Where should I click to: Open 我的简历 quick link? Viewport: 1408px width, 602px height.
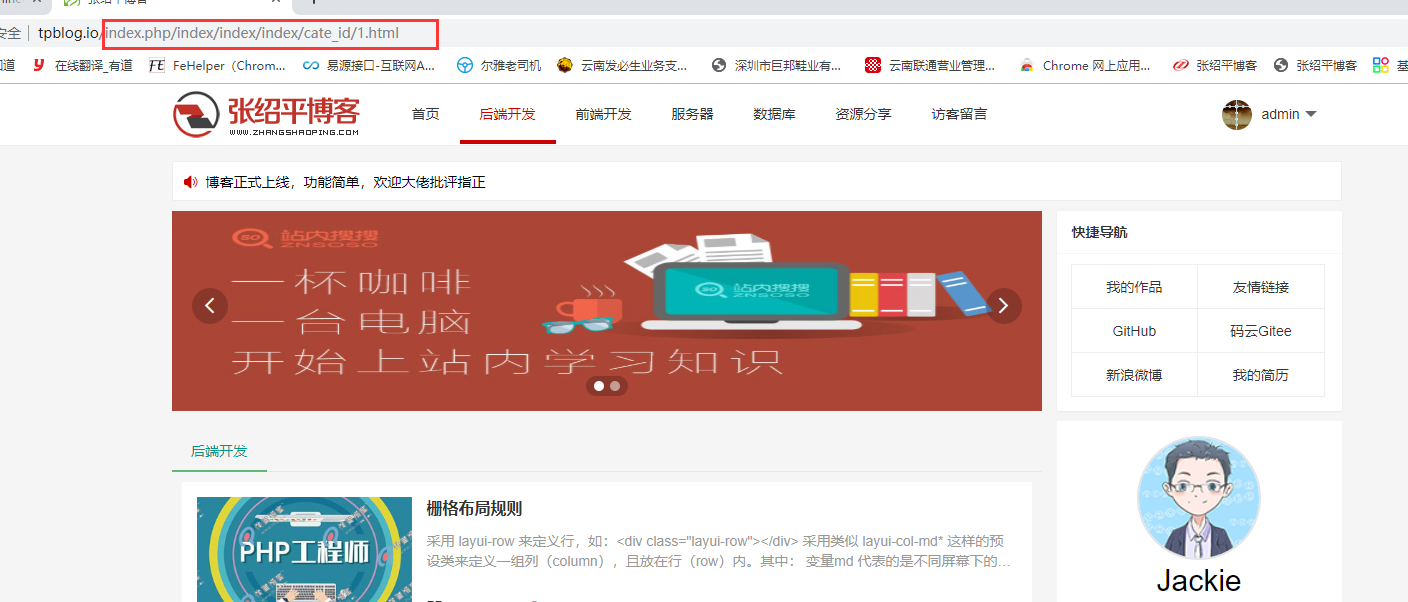click(x=1261, y=375)
